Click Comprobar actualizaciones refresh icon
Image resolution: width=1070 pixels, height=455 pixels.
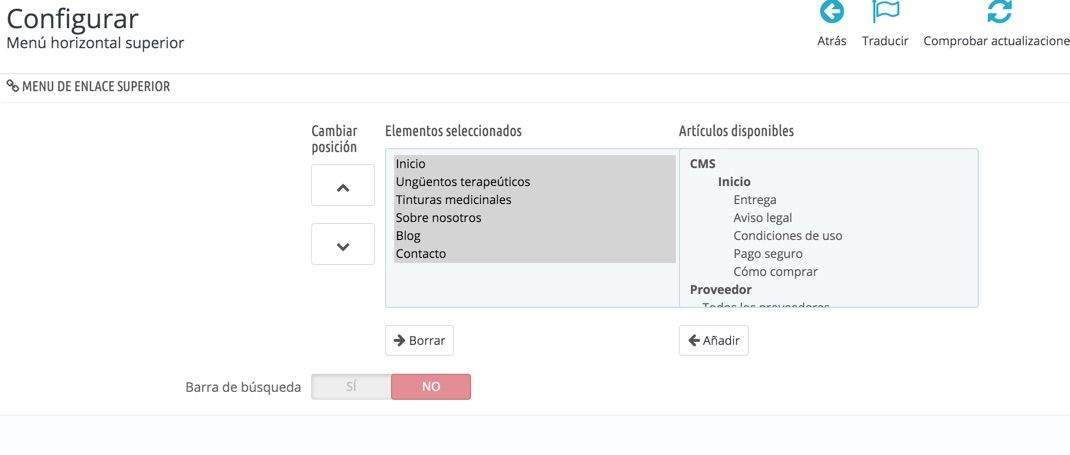click(1000, 12)
